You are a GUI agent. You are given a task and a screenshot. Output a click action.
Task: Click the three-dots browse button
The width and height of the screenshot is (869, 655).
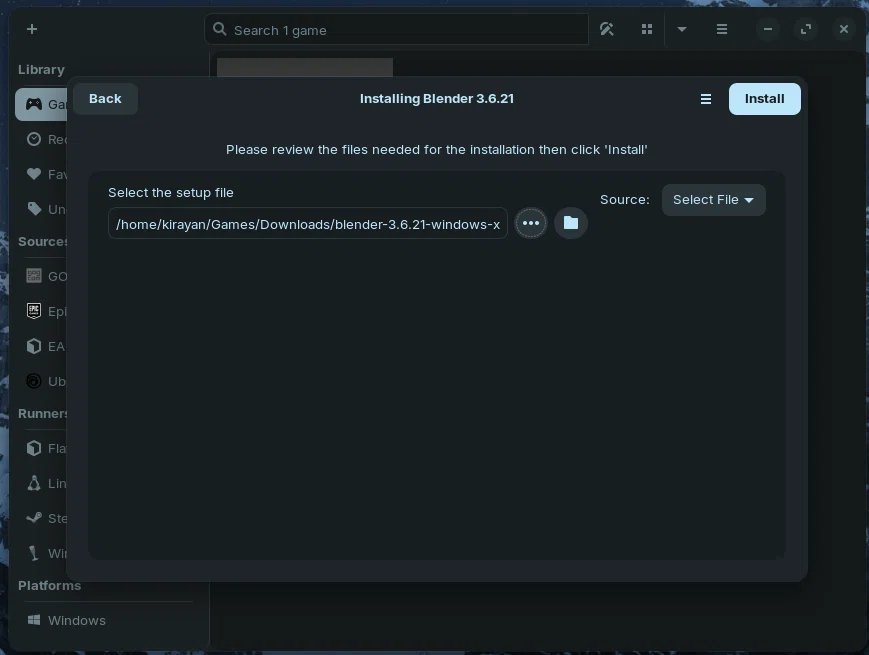click(531, 223)
